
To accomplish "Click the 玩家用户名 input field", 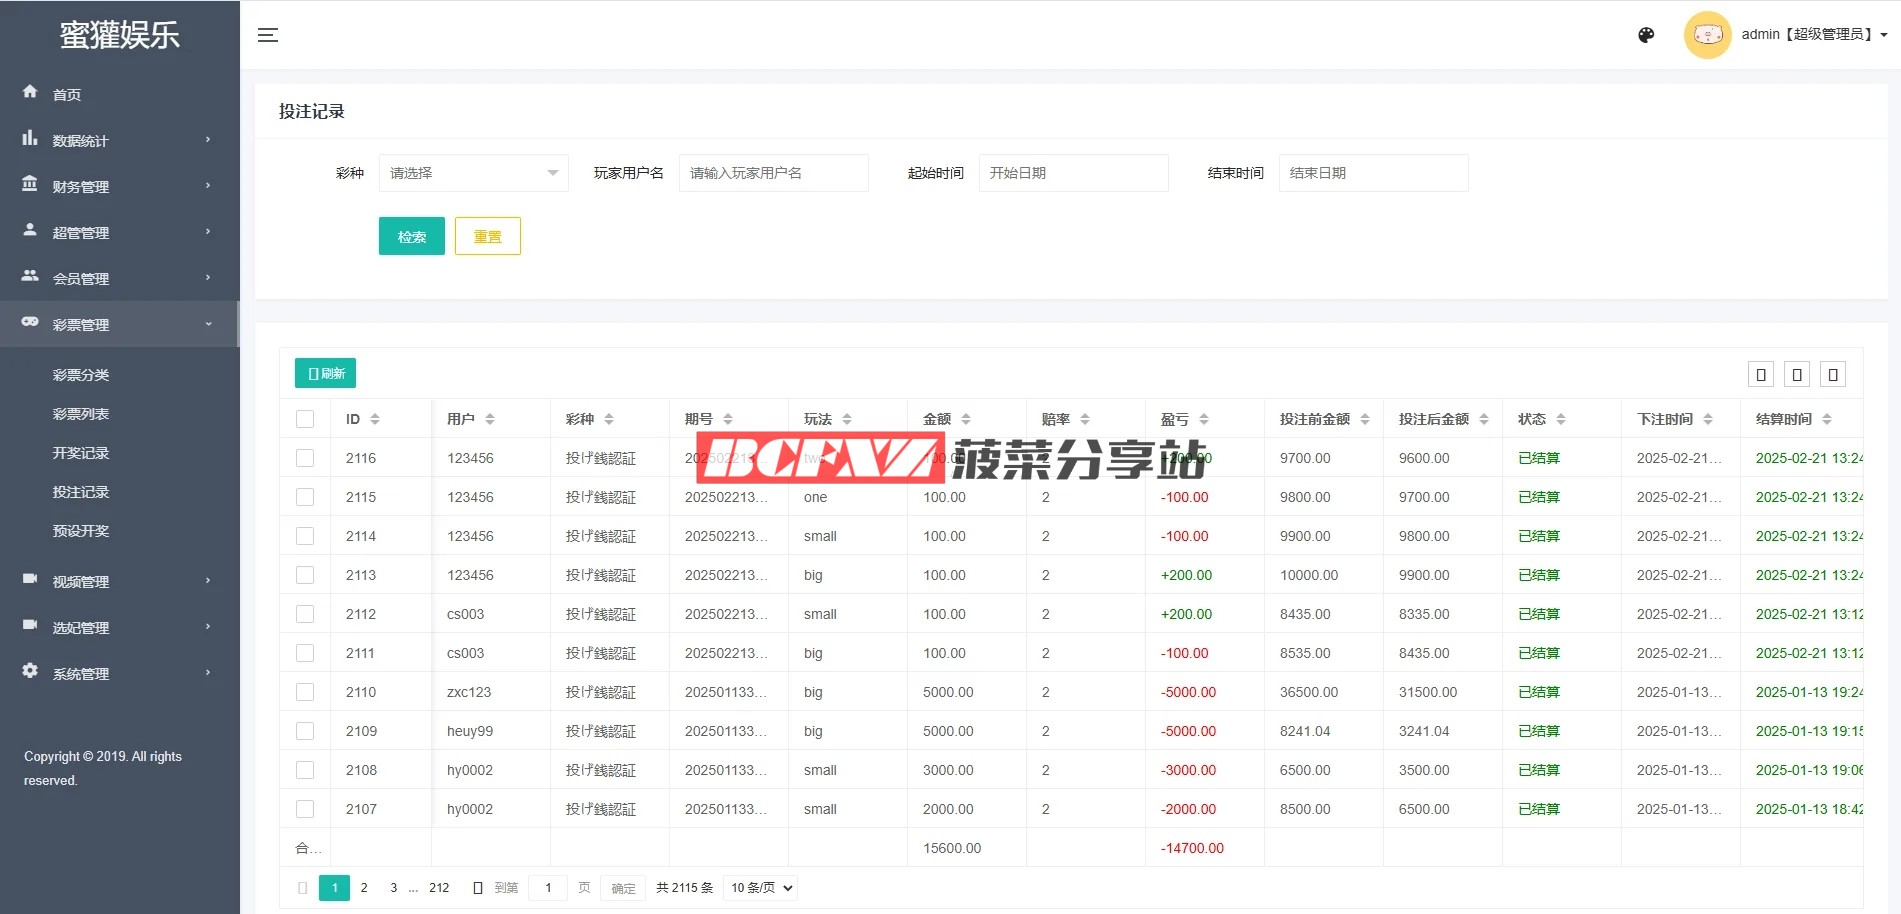I will click(x=773, y=173).
